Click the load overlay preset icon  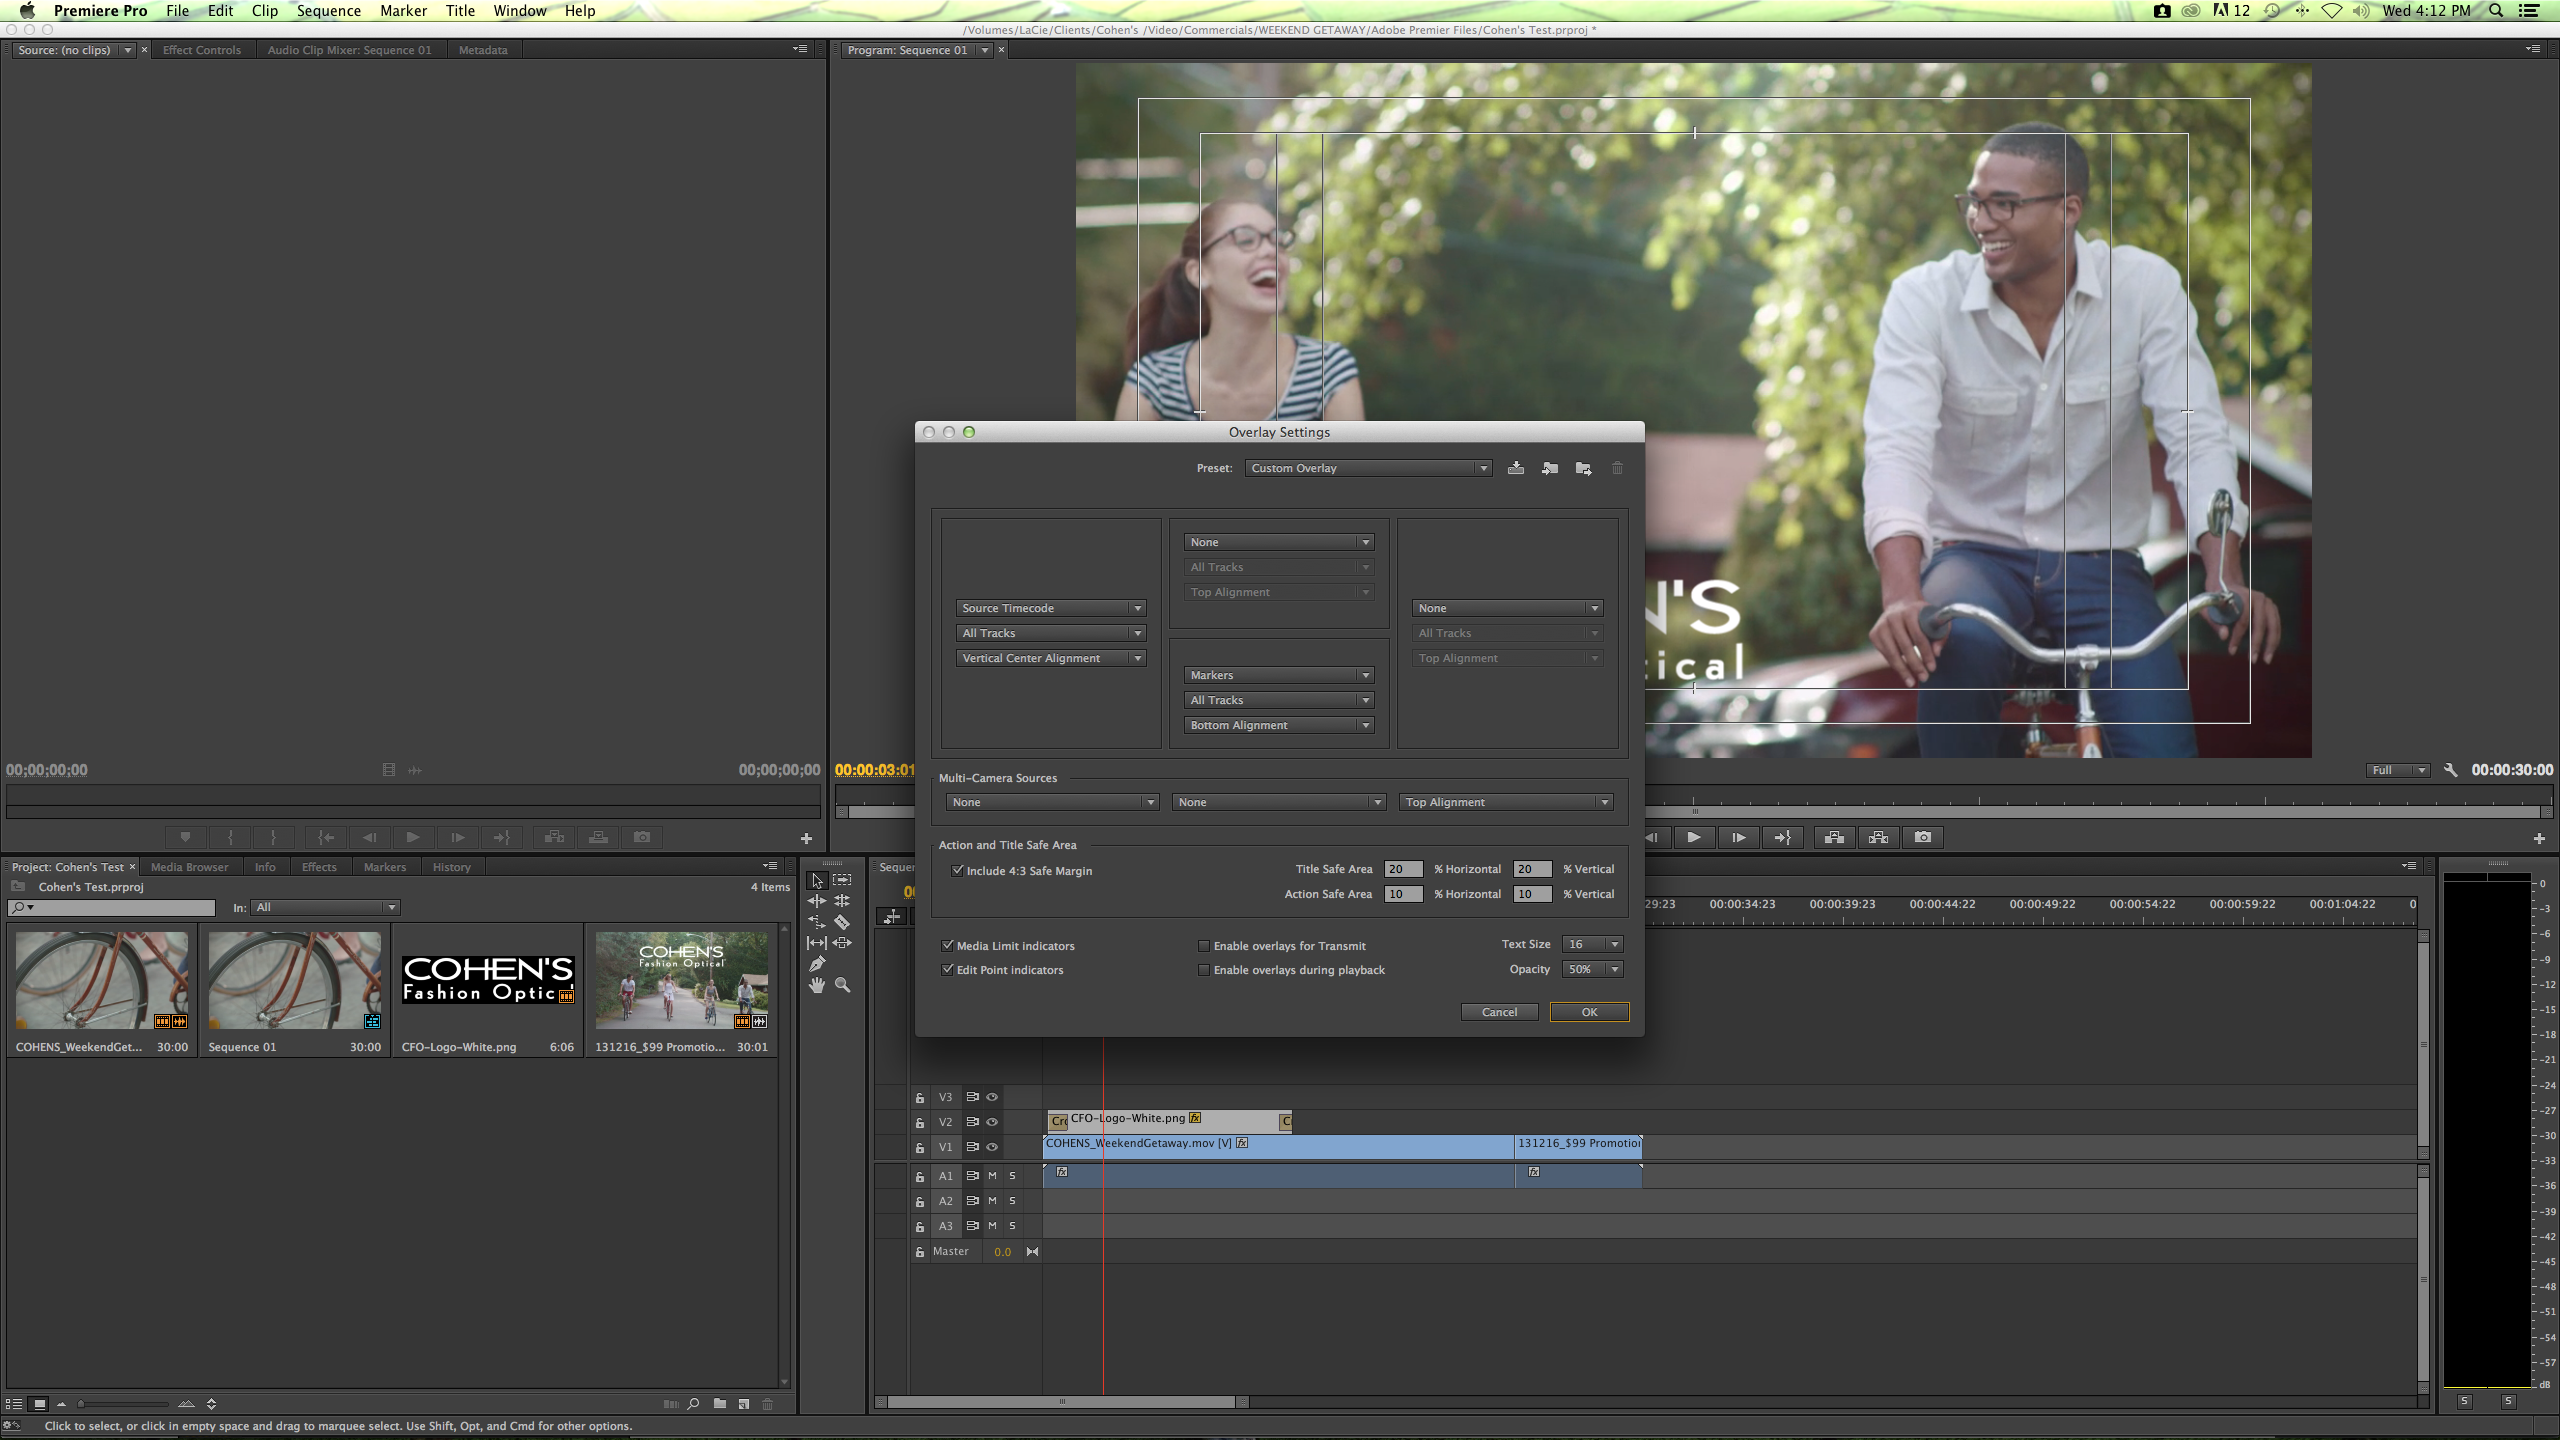[x=1549, y=466]
